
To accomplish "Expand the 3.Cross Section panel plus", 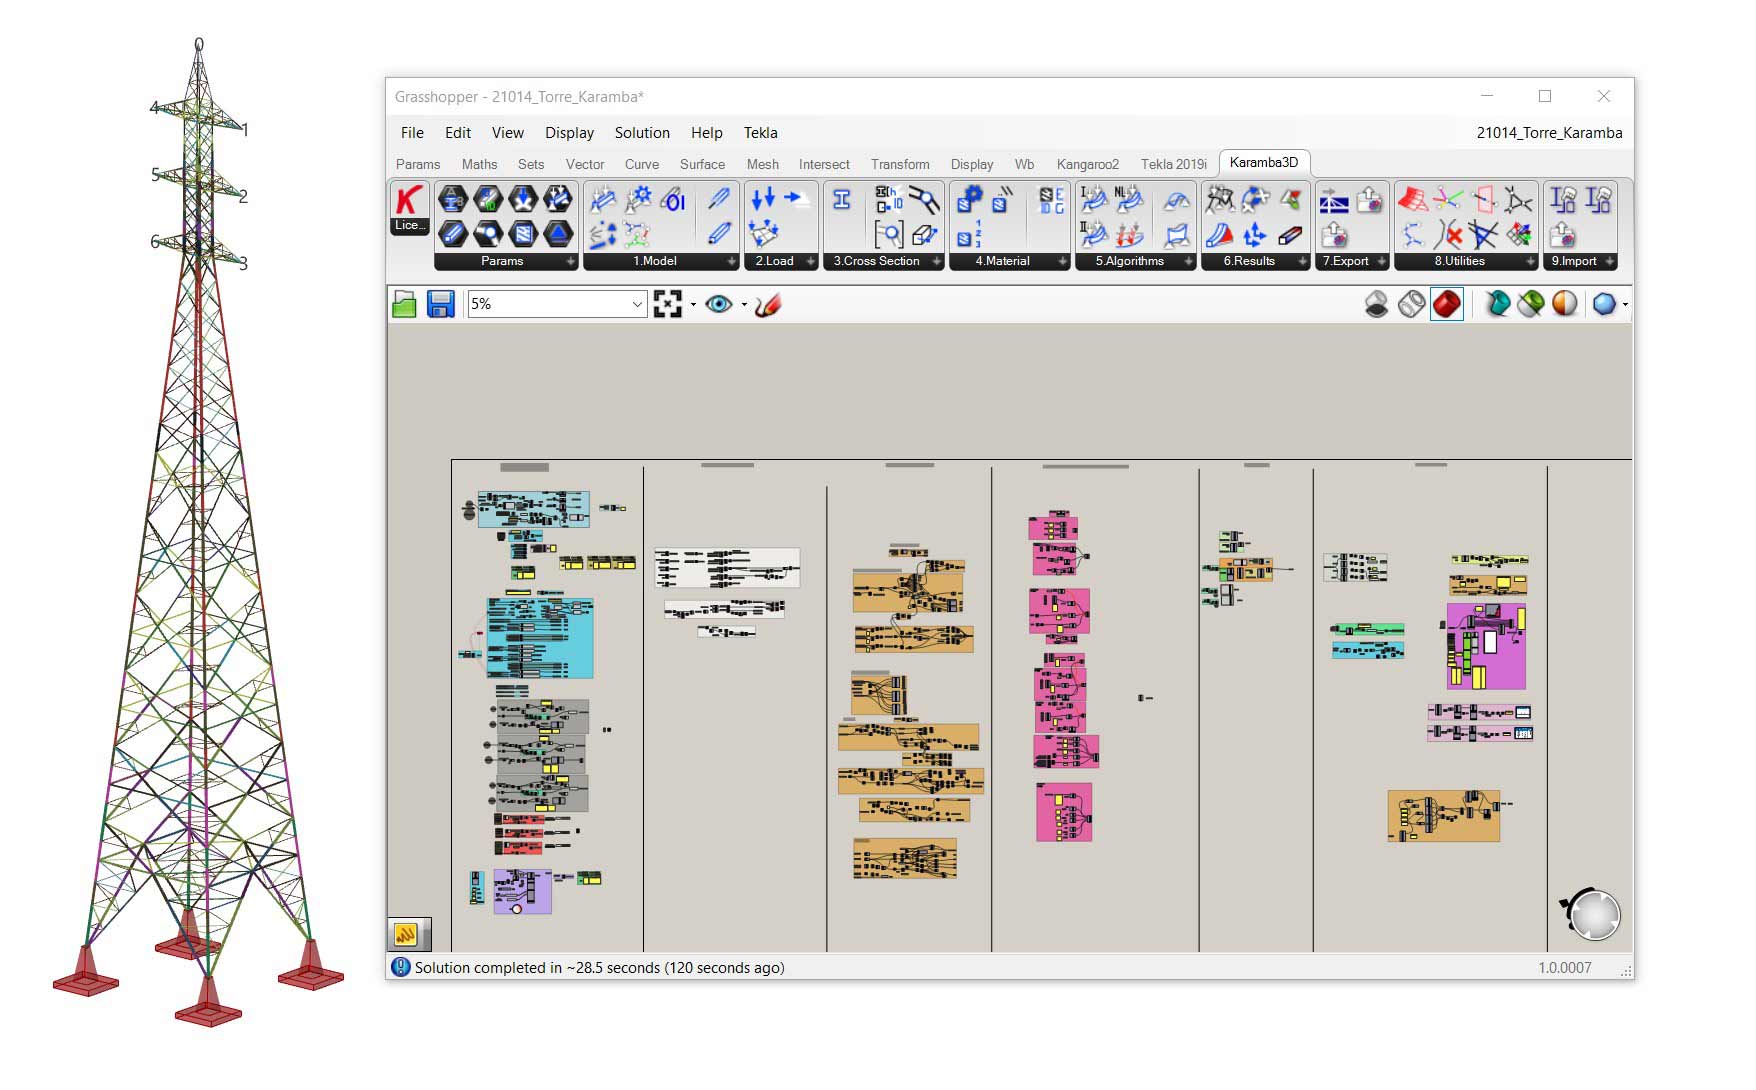I will point(937,262).
